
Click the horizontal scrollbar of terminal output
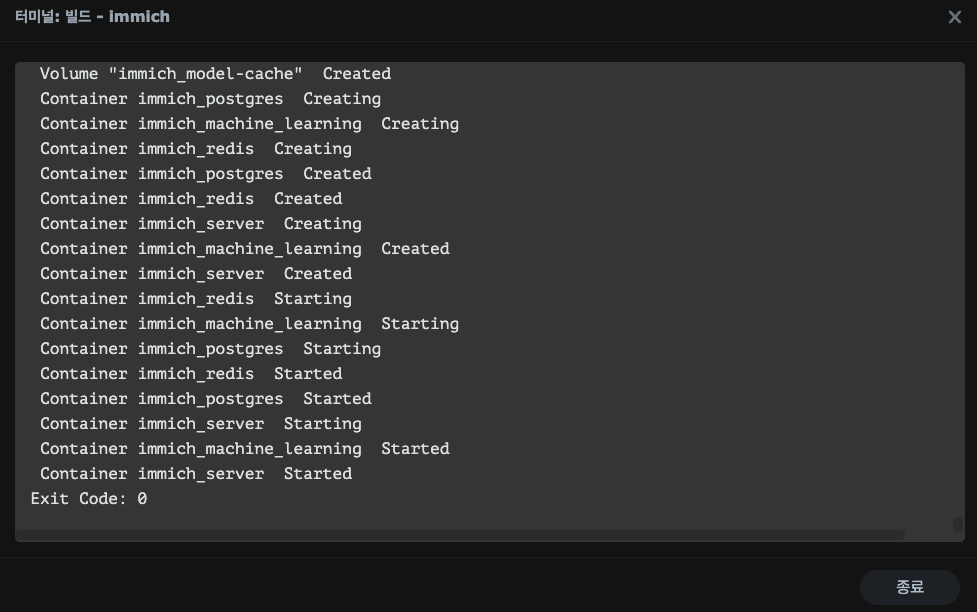(x=460, y=535)
